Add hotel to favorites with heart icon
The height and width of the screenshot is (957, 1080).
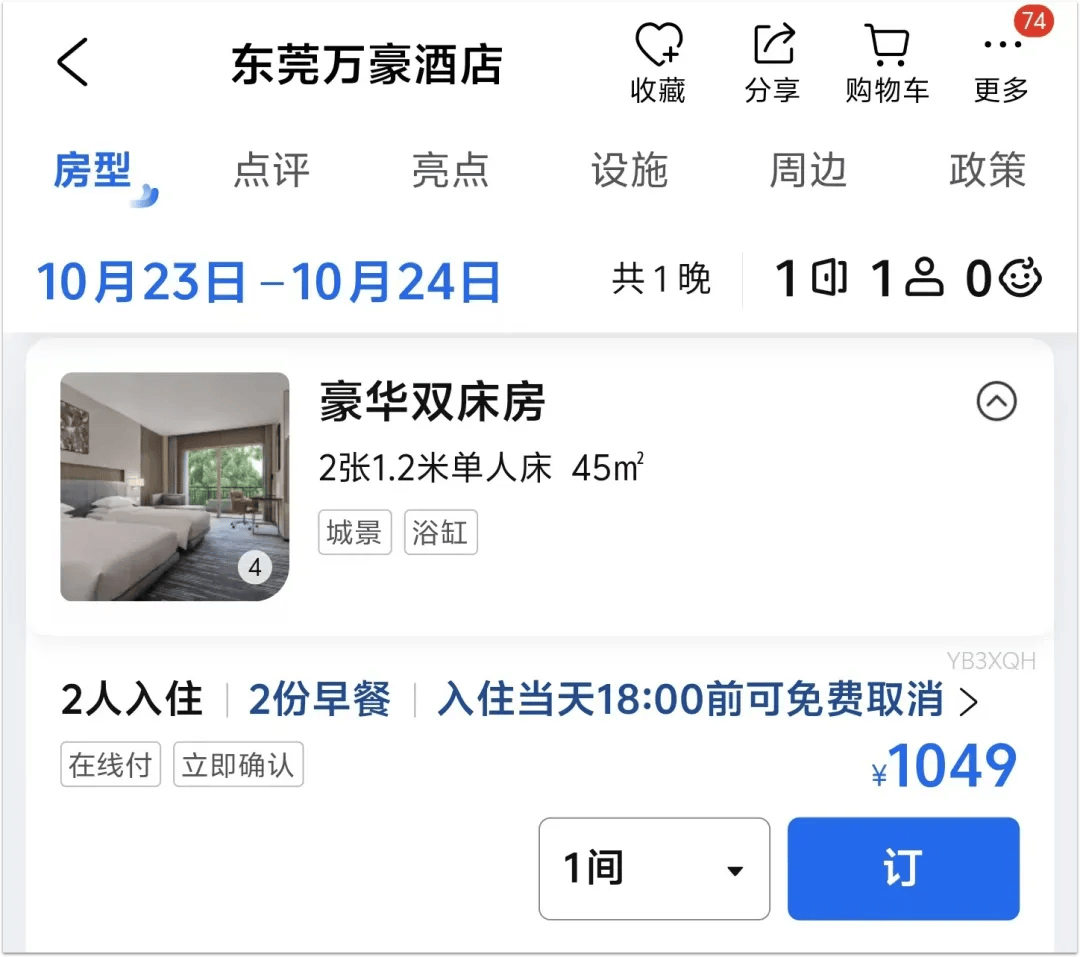pyautogui.click(x=658, y=63)
